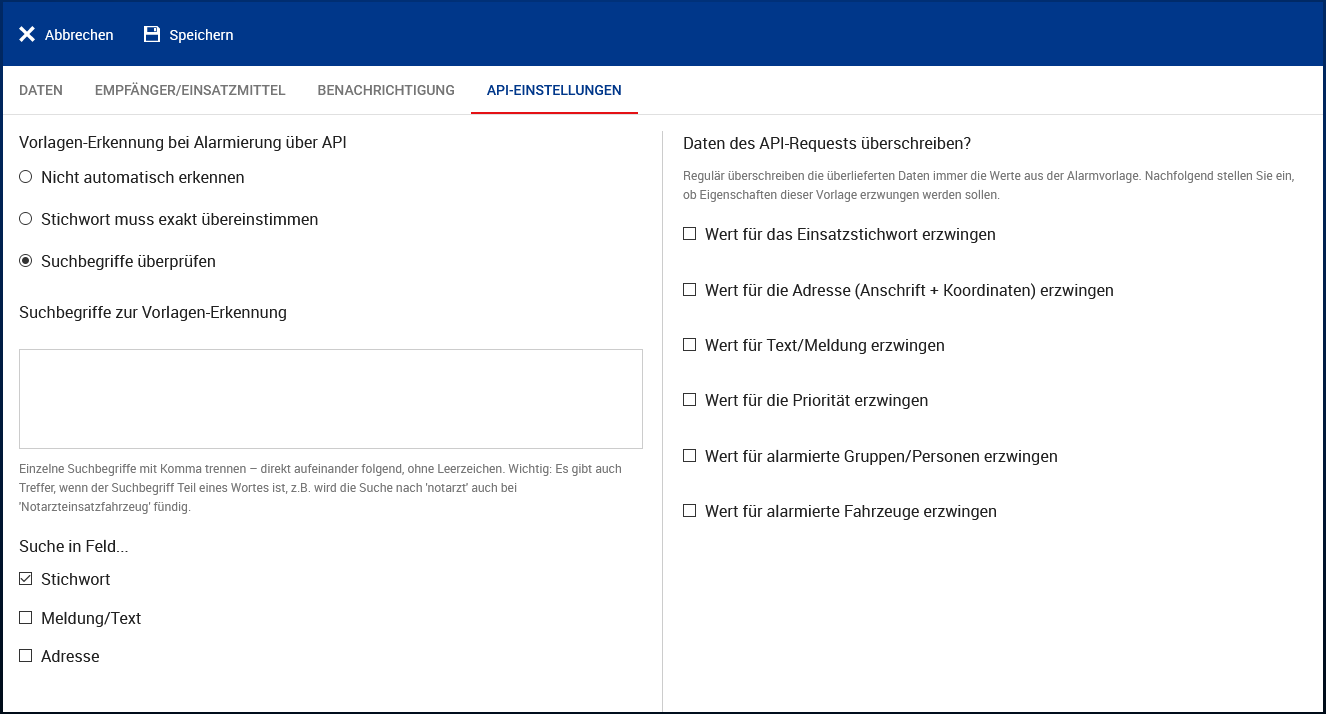Screen dimensions: 1326x714
Task: Check 'Wert für das Einsatzstichwort erzwingen'
Action: click(689, 234)
